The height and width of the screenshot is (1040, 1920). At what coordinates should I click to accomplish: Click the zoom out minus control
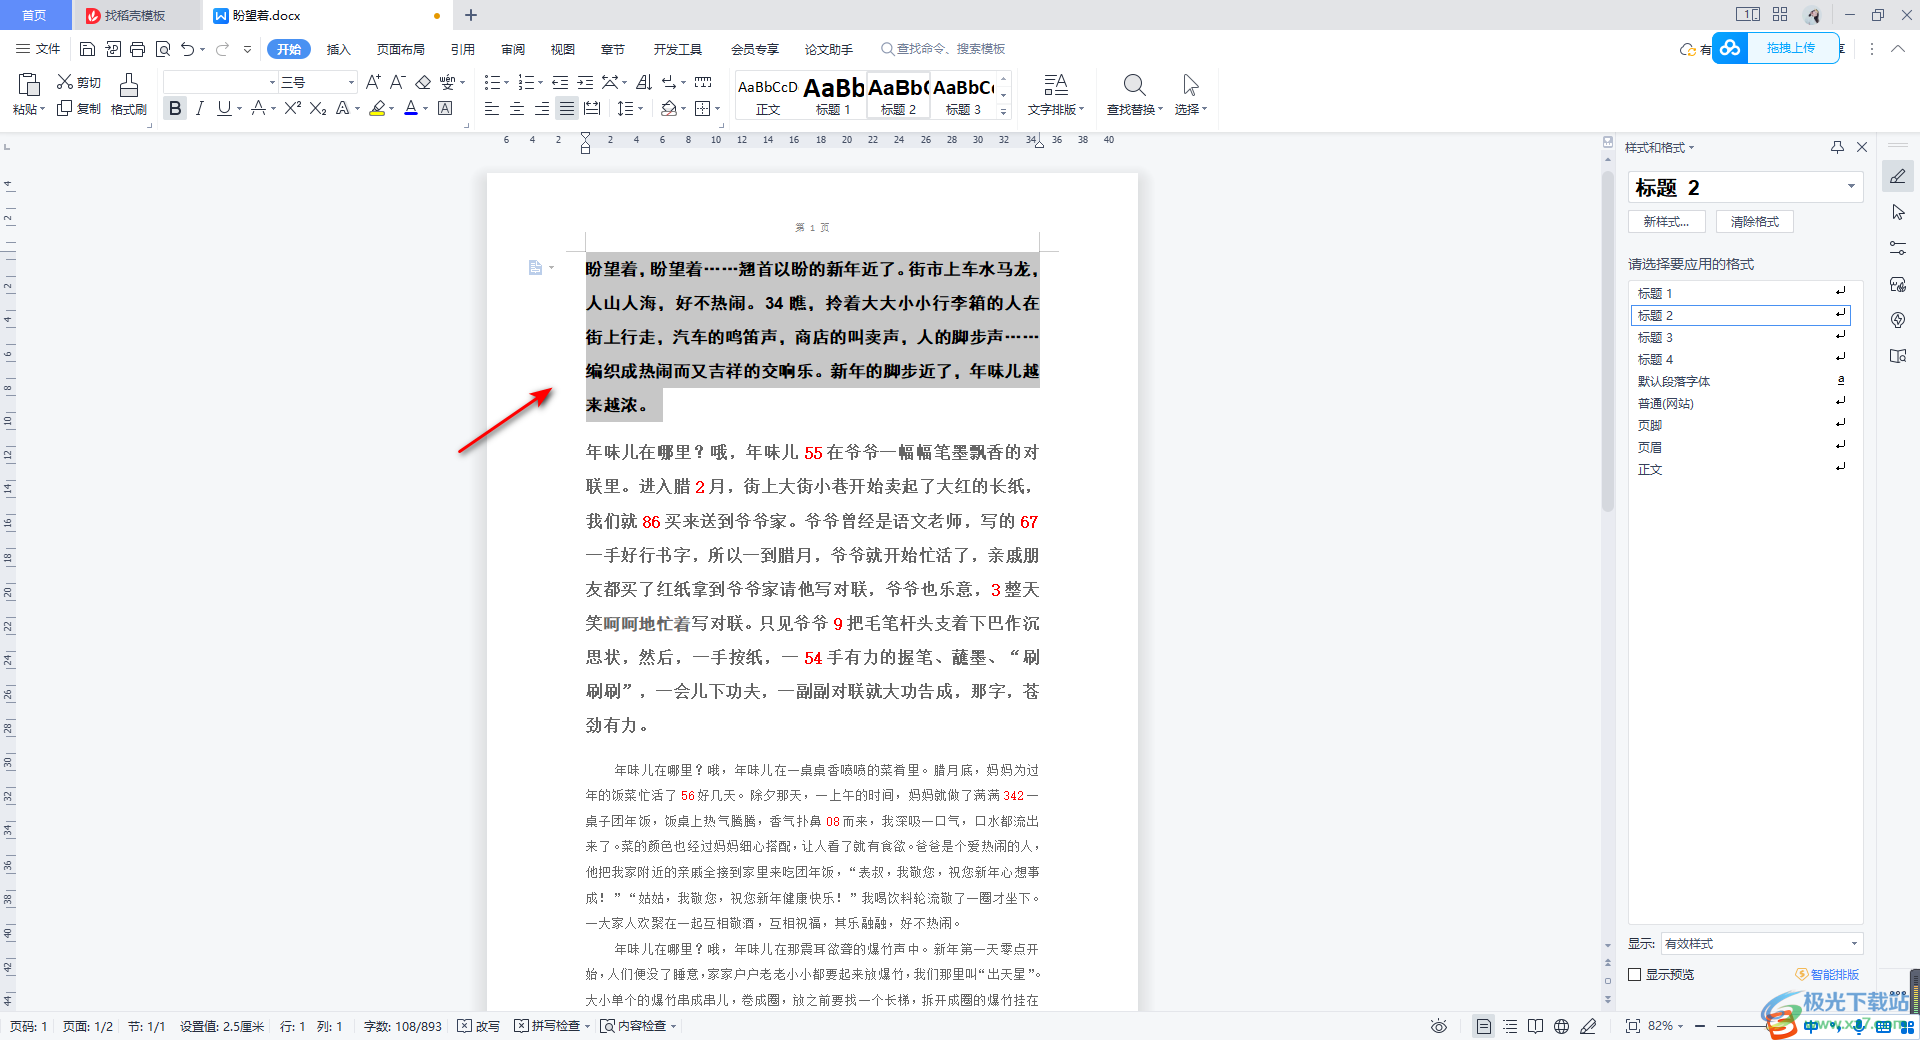pyautogui.click(x=1699, y=1026)
